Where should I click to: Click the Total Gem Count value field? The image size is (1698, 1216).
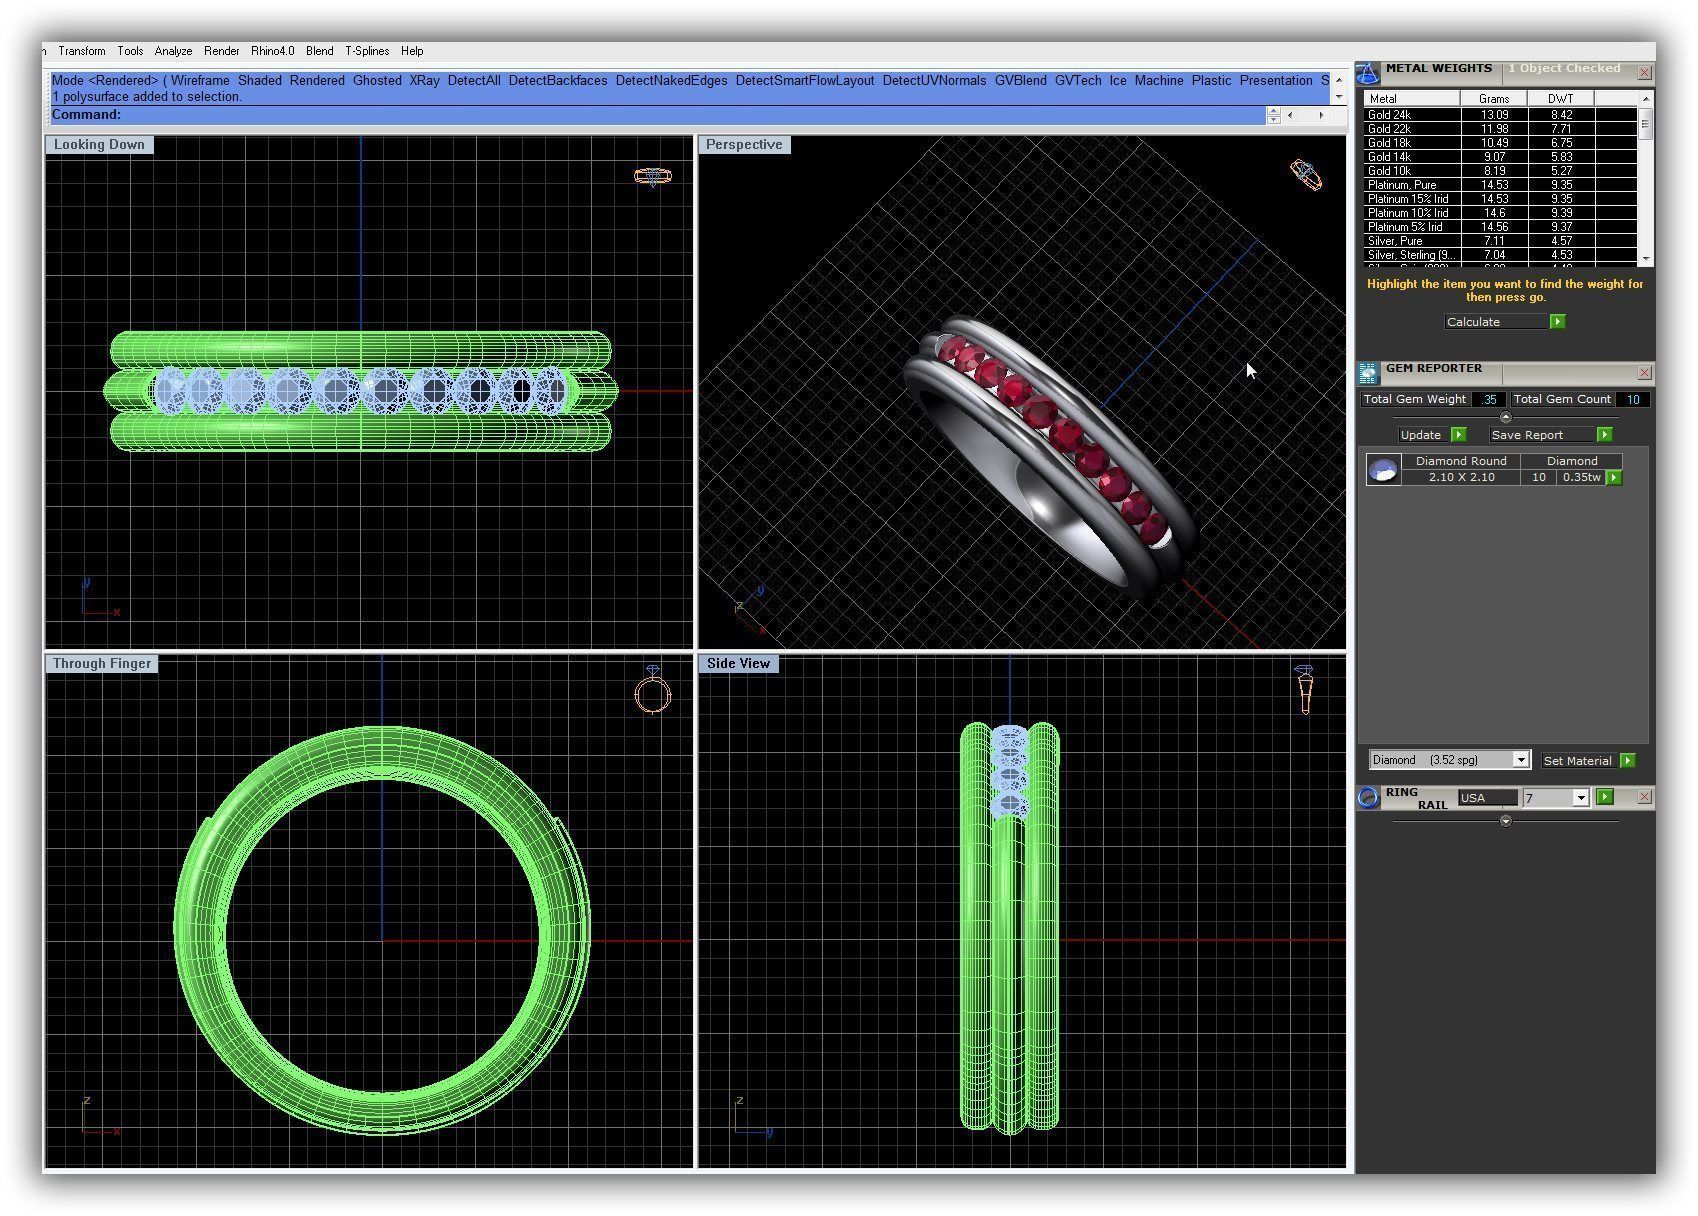1632,399
